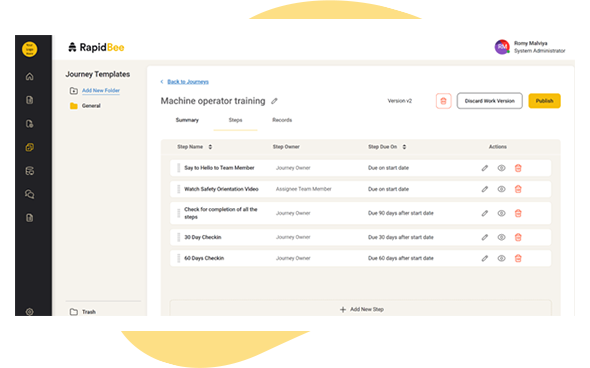Click the RapidBee logo
The image size is (590, 368).
tap(96, 47)
